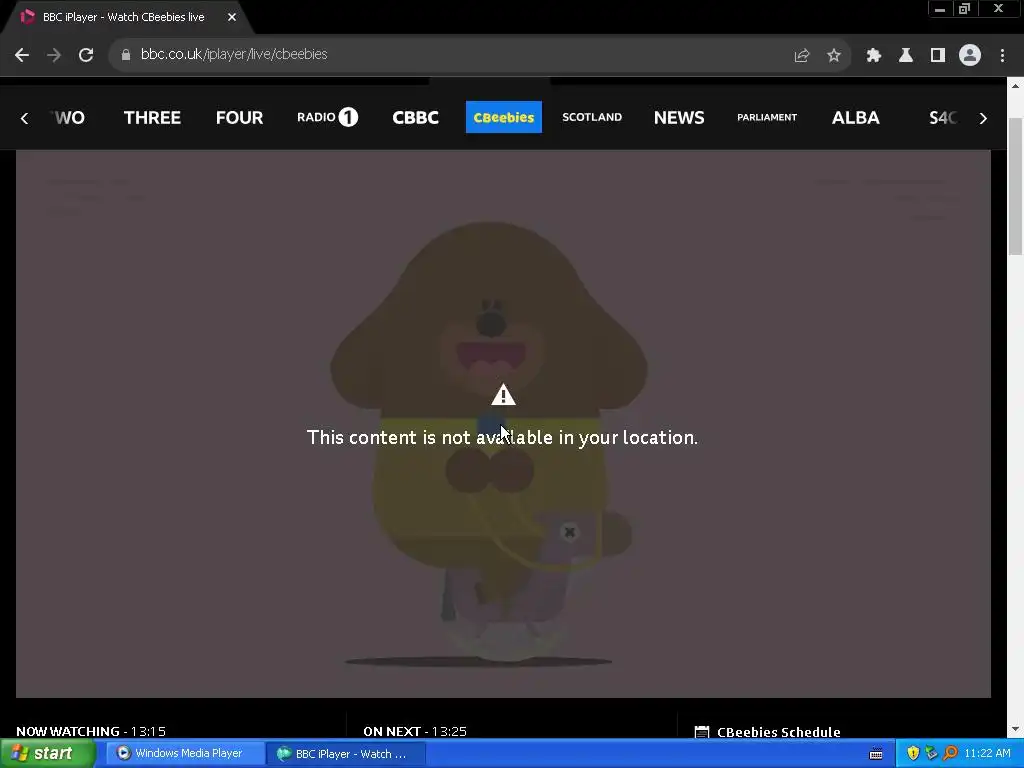
Task: Close the BBC iPlayer browser tab
Action: pyautogui.click(x=232, y=17)
